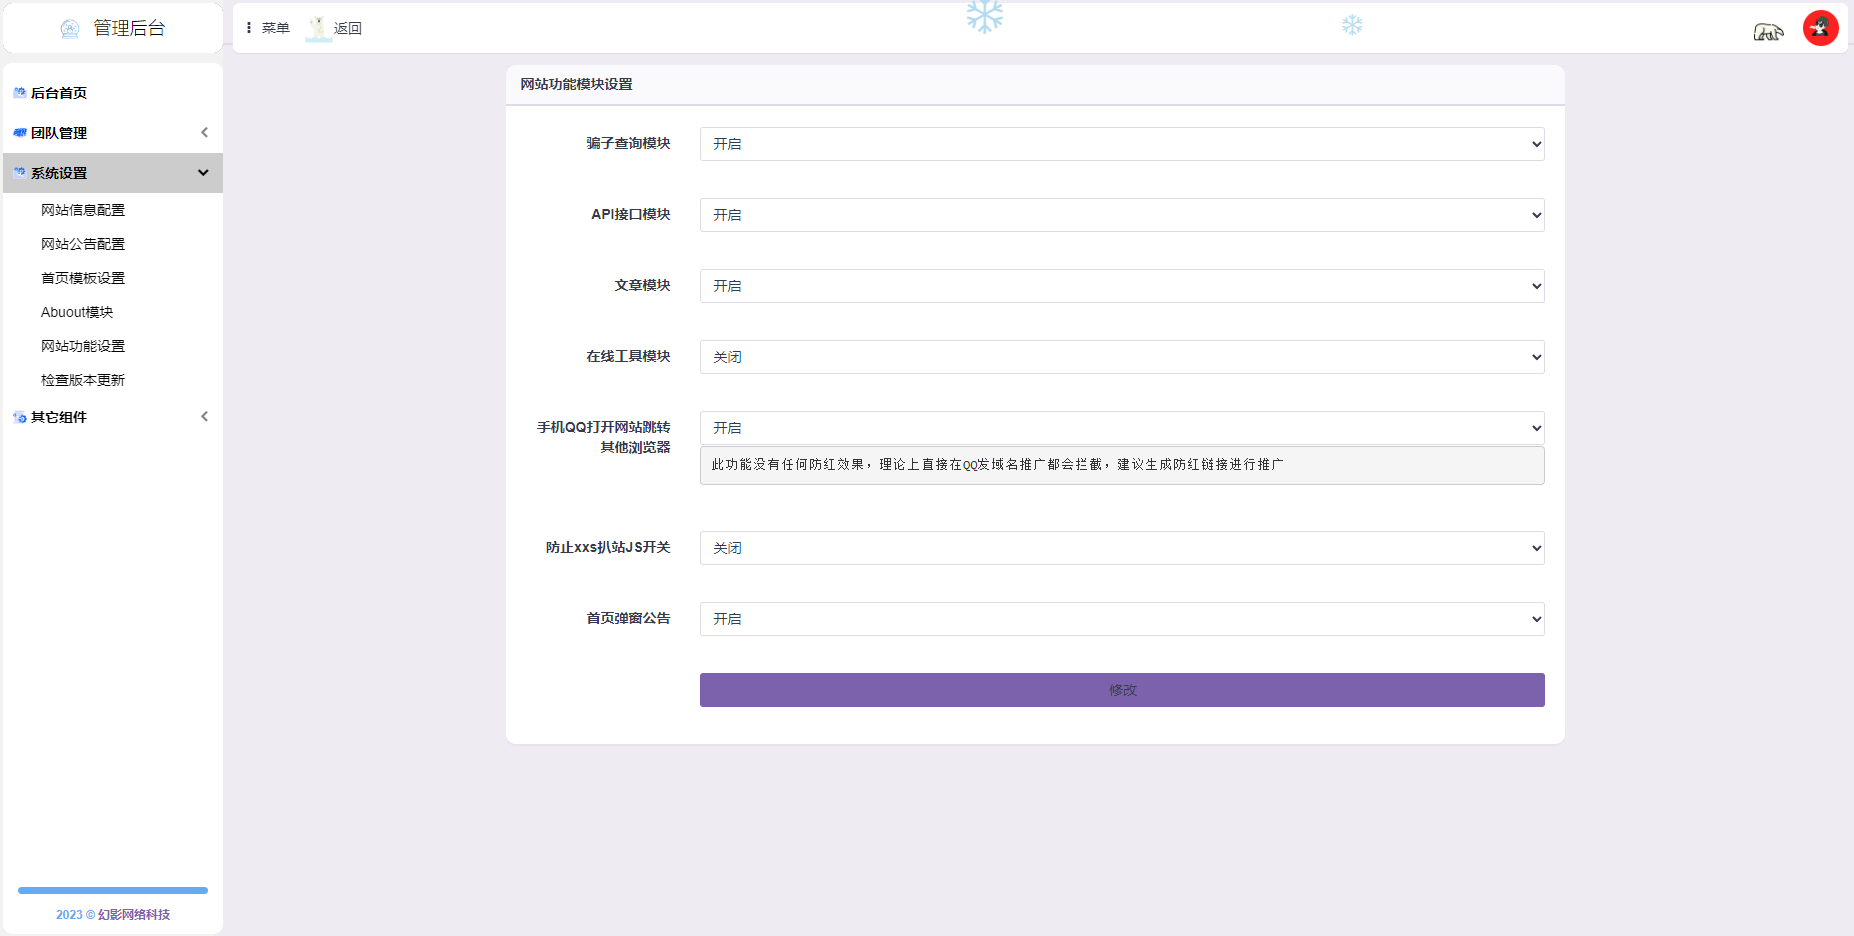The image size is (1854, 936).
Task: Click the 幻影网络科技 footer link
Action: pos(134,915)
